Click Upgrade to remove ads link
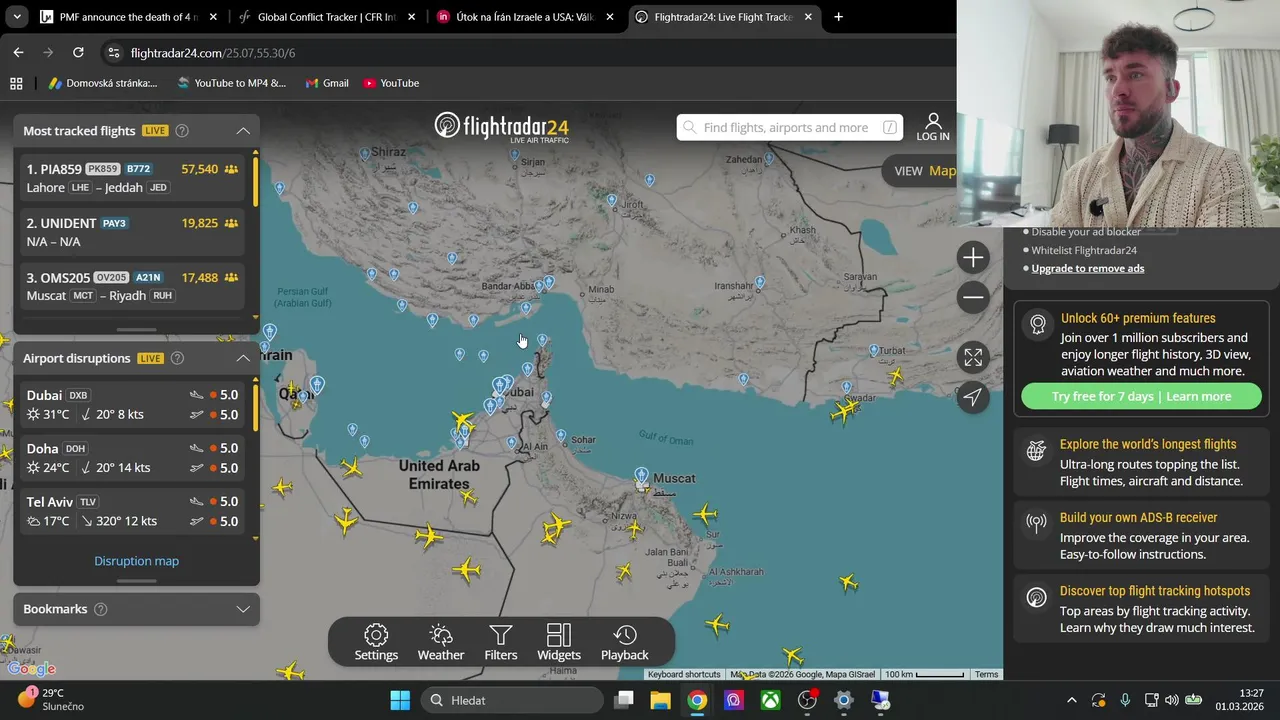The image size is (1280, 720). pos(1088,268)
